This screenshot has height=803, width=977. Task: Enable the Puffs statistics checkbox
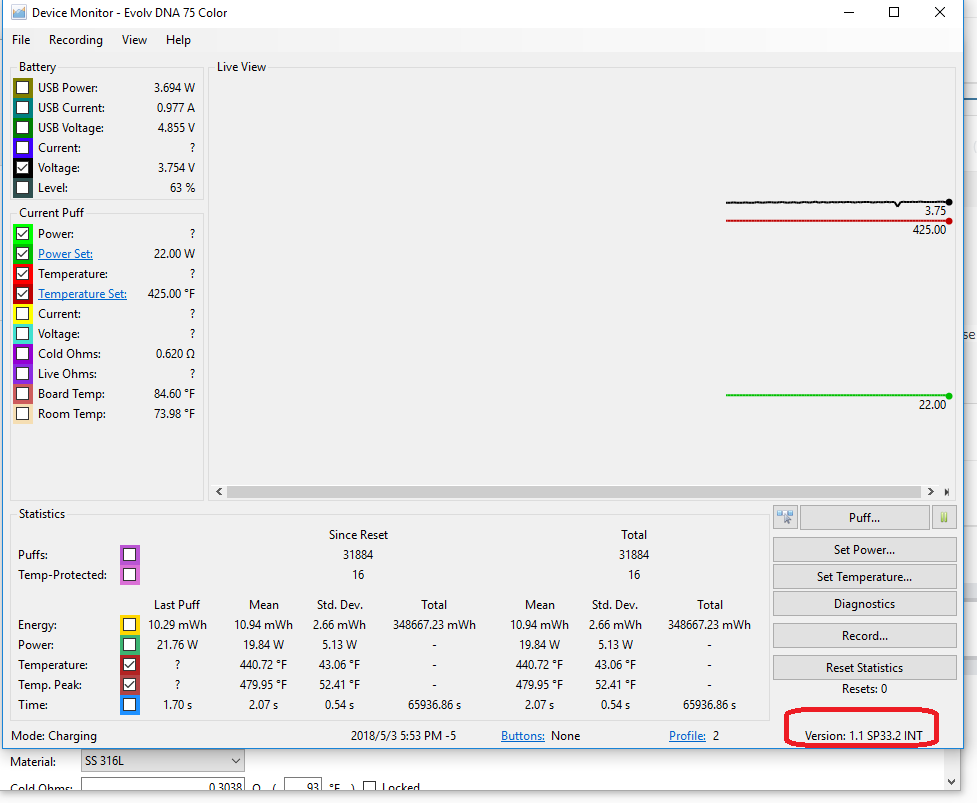point(130,555)
